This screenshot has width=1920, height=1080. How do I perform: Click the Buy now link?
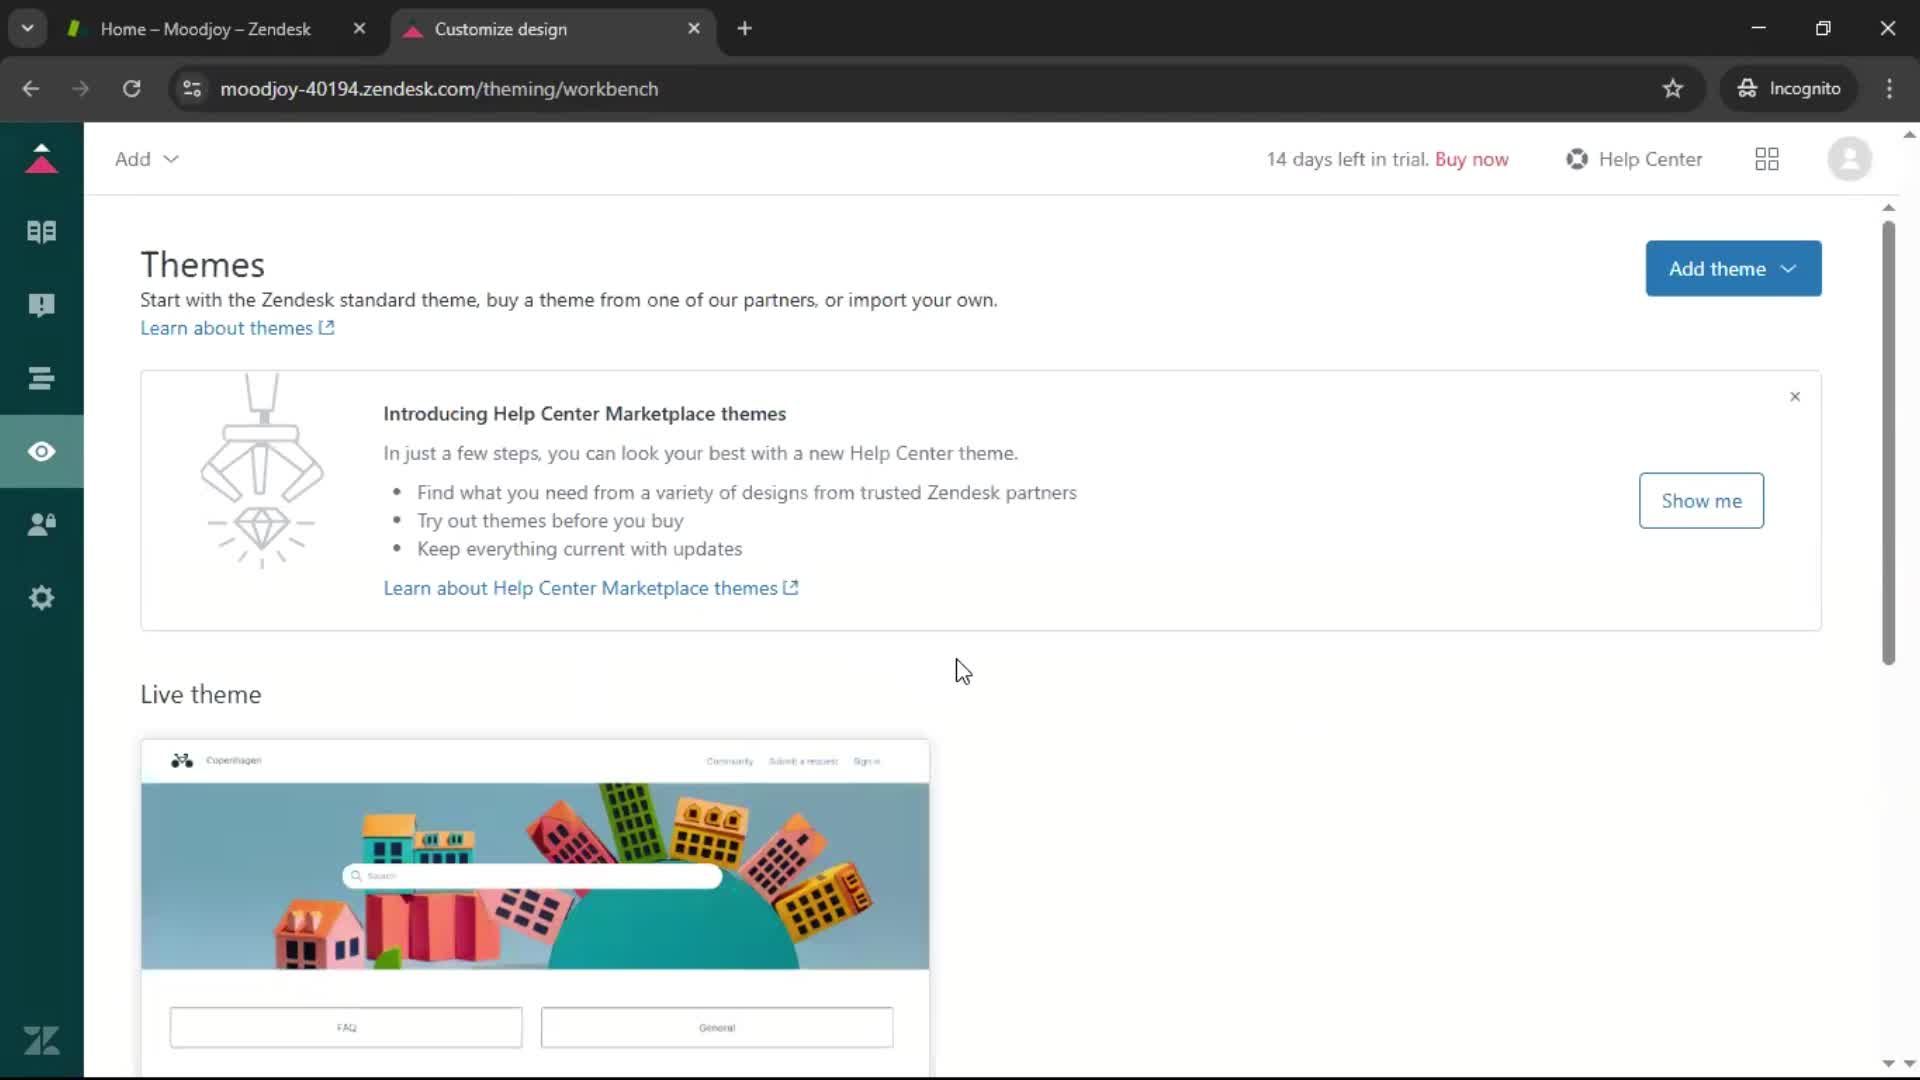pyautogui.click(x=1471, y=159)
